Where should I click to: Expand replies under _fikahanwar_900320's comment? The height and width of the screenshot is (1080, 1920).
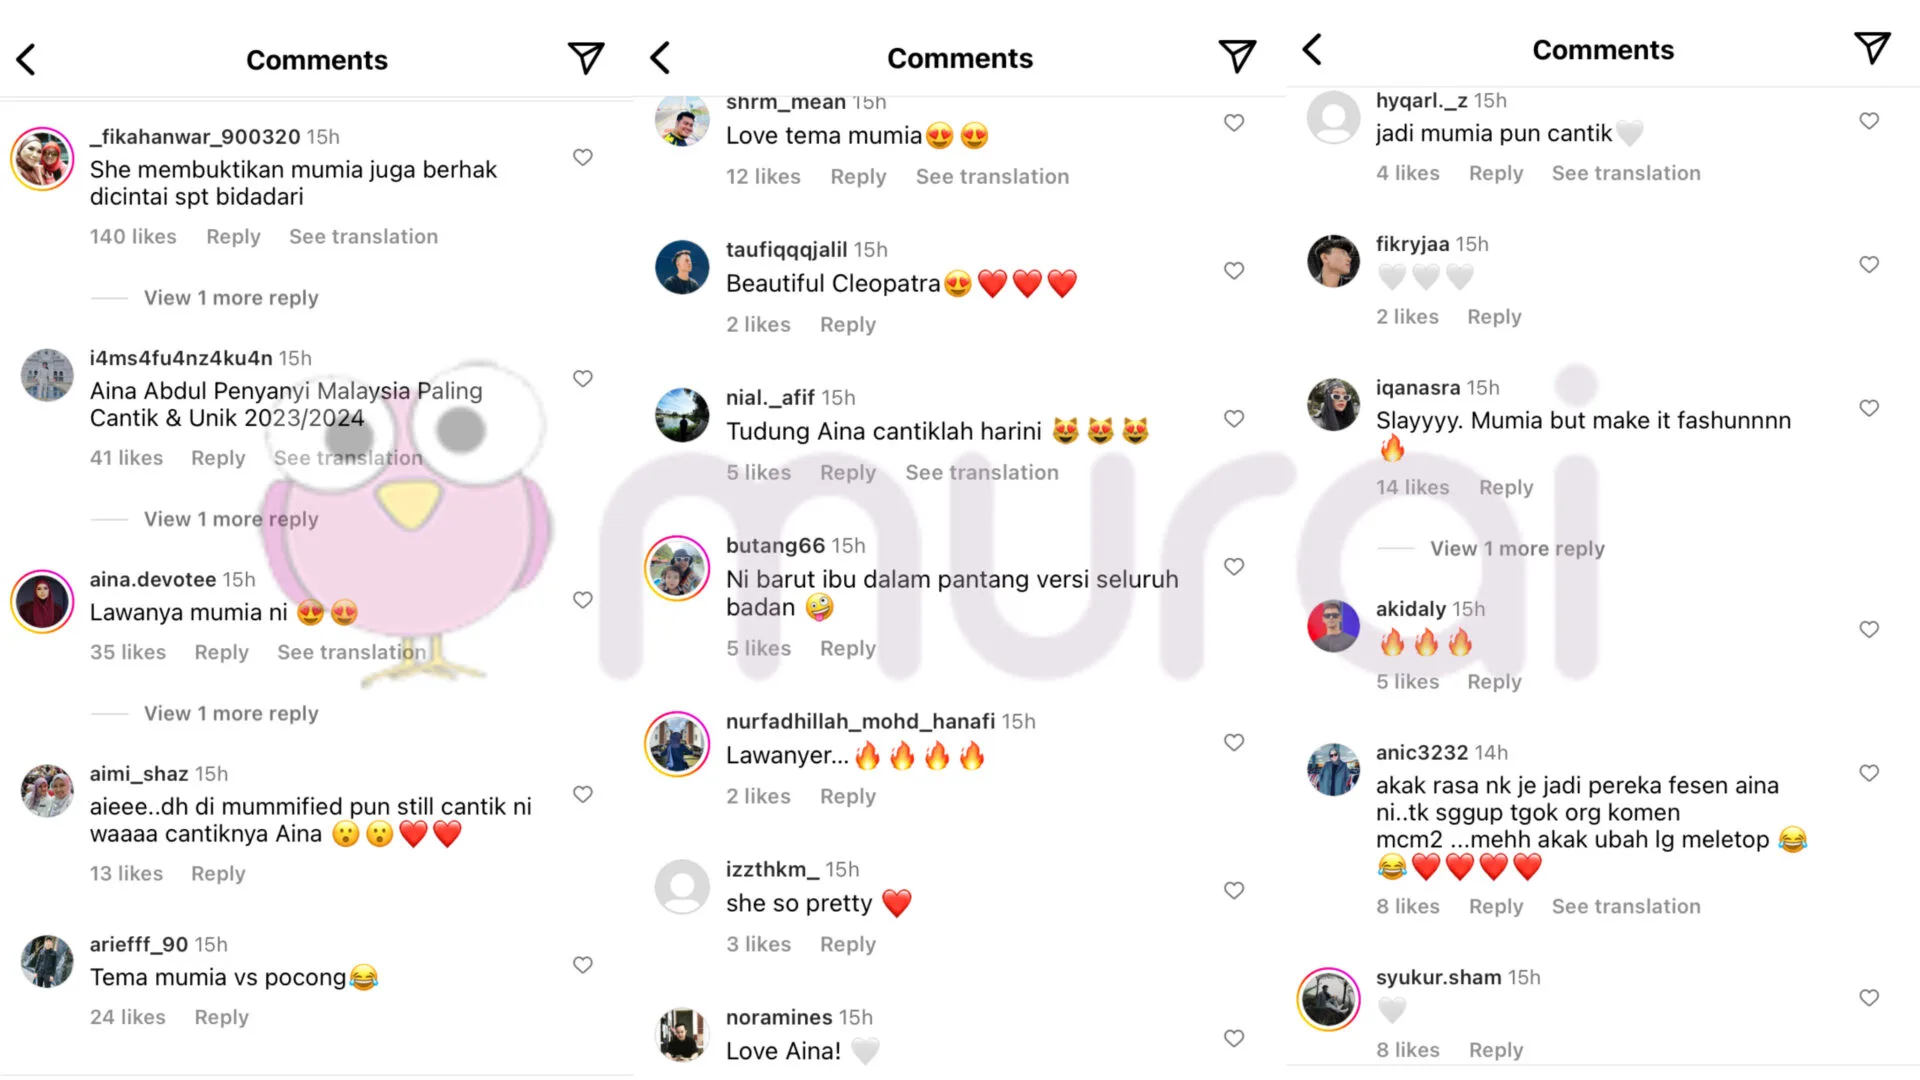(x=231, y=298)
